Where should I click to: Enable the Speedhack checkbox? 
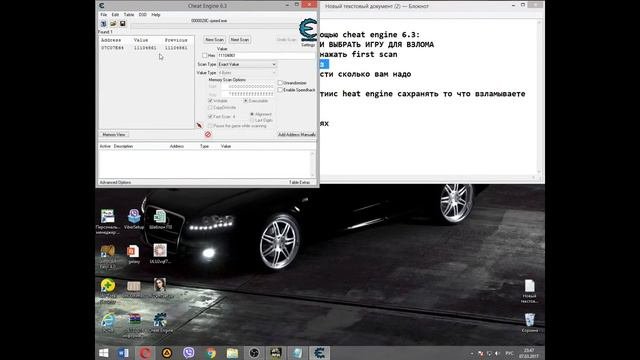pyautogui.click(x=280, y=90)
